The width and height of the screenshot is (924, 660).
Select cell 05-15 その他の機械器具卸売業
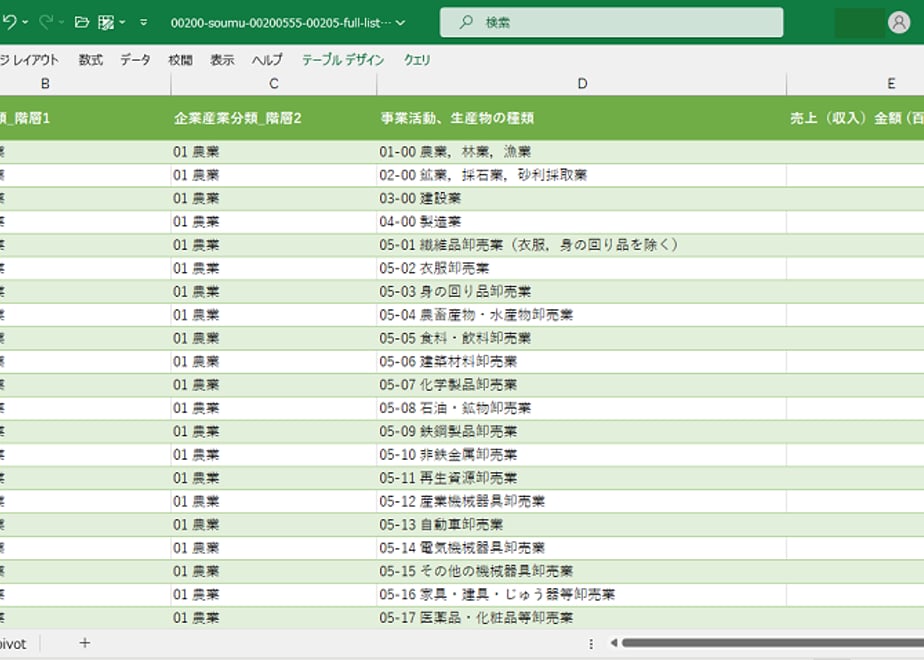(582, 571)
